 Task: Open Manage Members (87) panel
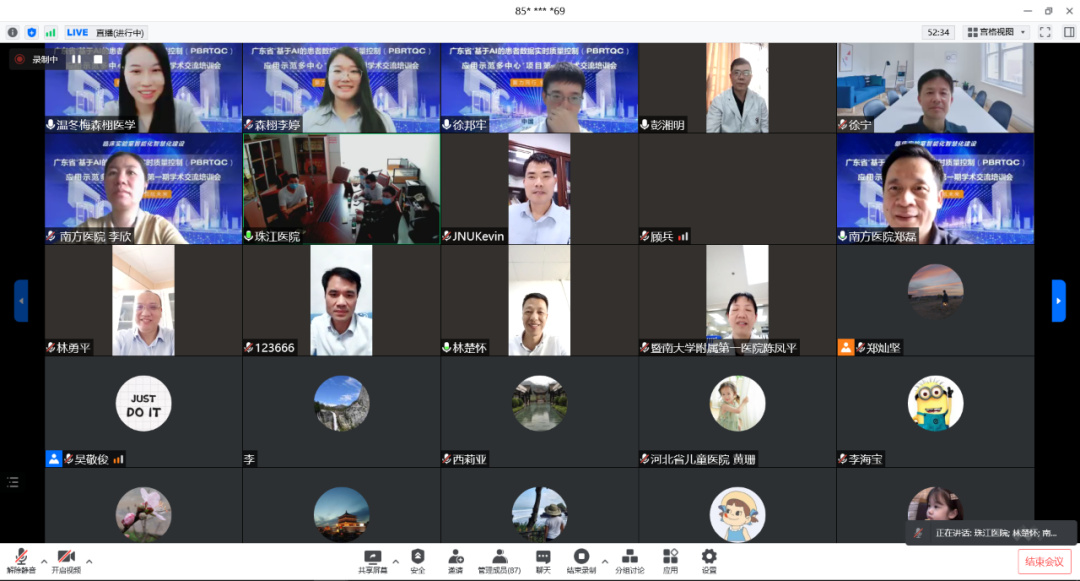[x=498, y=559]
